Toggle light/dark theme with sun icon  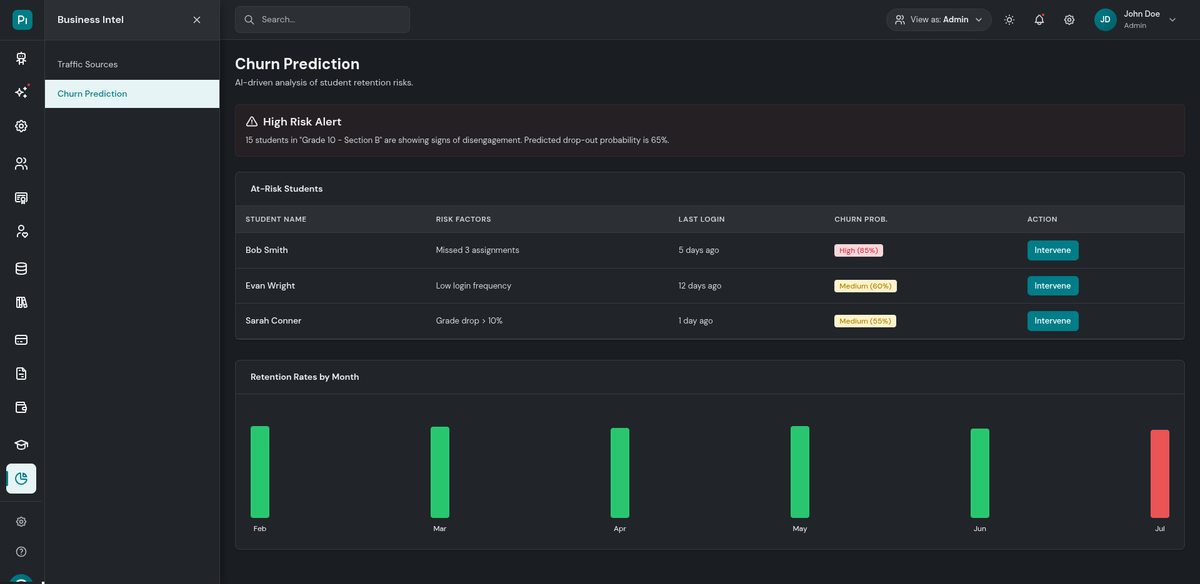click(1009, 20)
